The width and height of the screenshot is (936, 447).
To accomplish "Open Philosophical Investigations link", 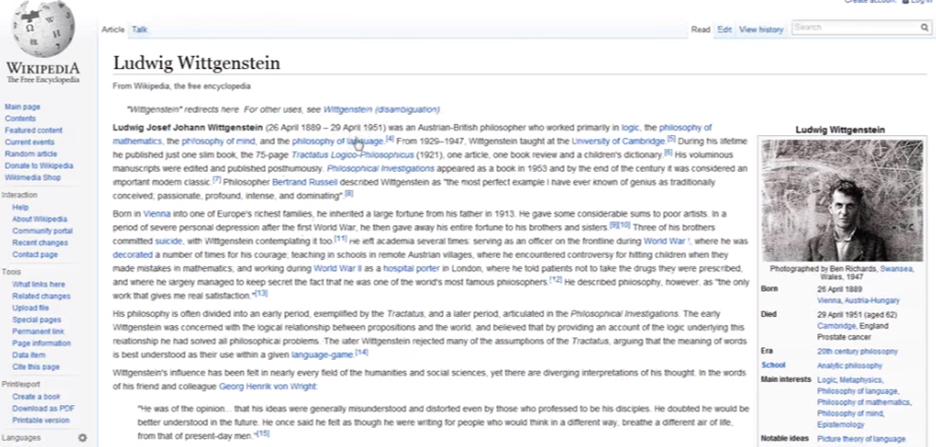I will [380, 169].
